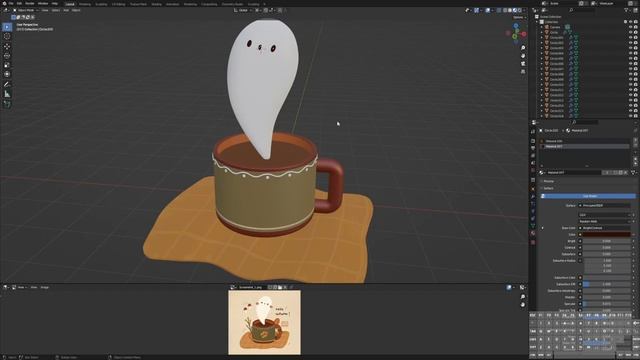Open the Random Walk subsurface dropdown
Viewport: 640px width, 360px height.
604,221
